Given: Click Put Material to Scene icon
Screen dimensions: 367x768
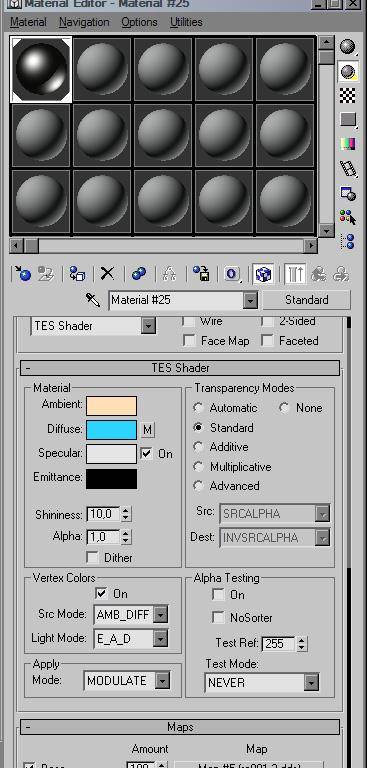Looking at the screenshot, I should 47,274.
